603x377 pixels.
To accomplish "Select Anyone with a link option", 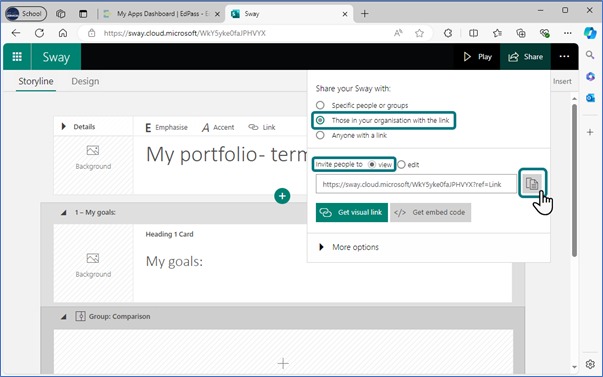I will coord(320,135).
